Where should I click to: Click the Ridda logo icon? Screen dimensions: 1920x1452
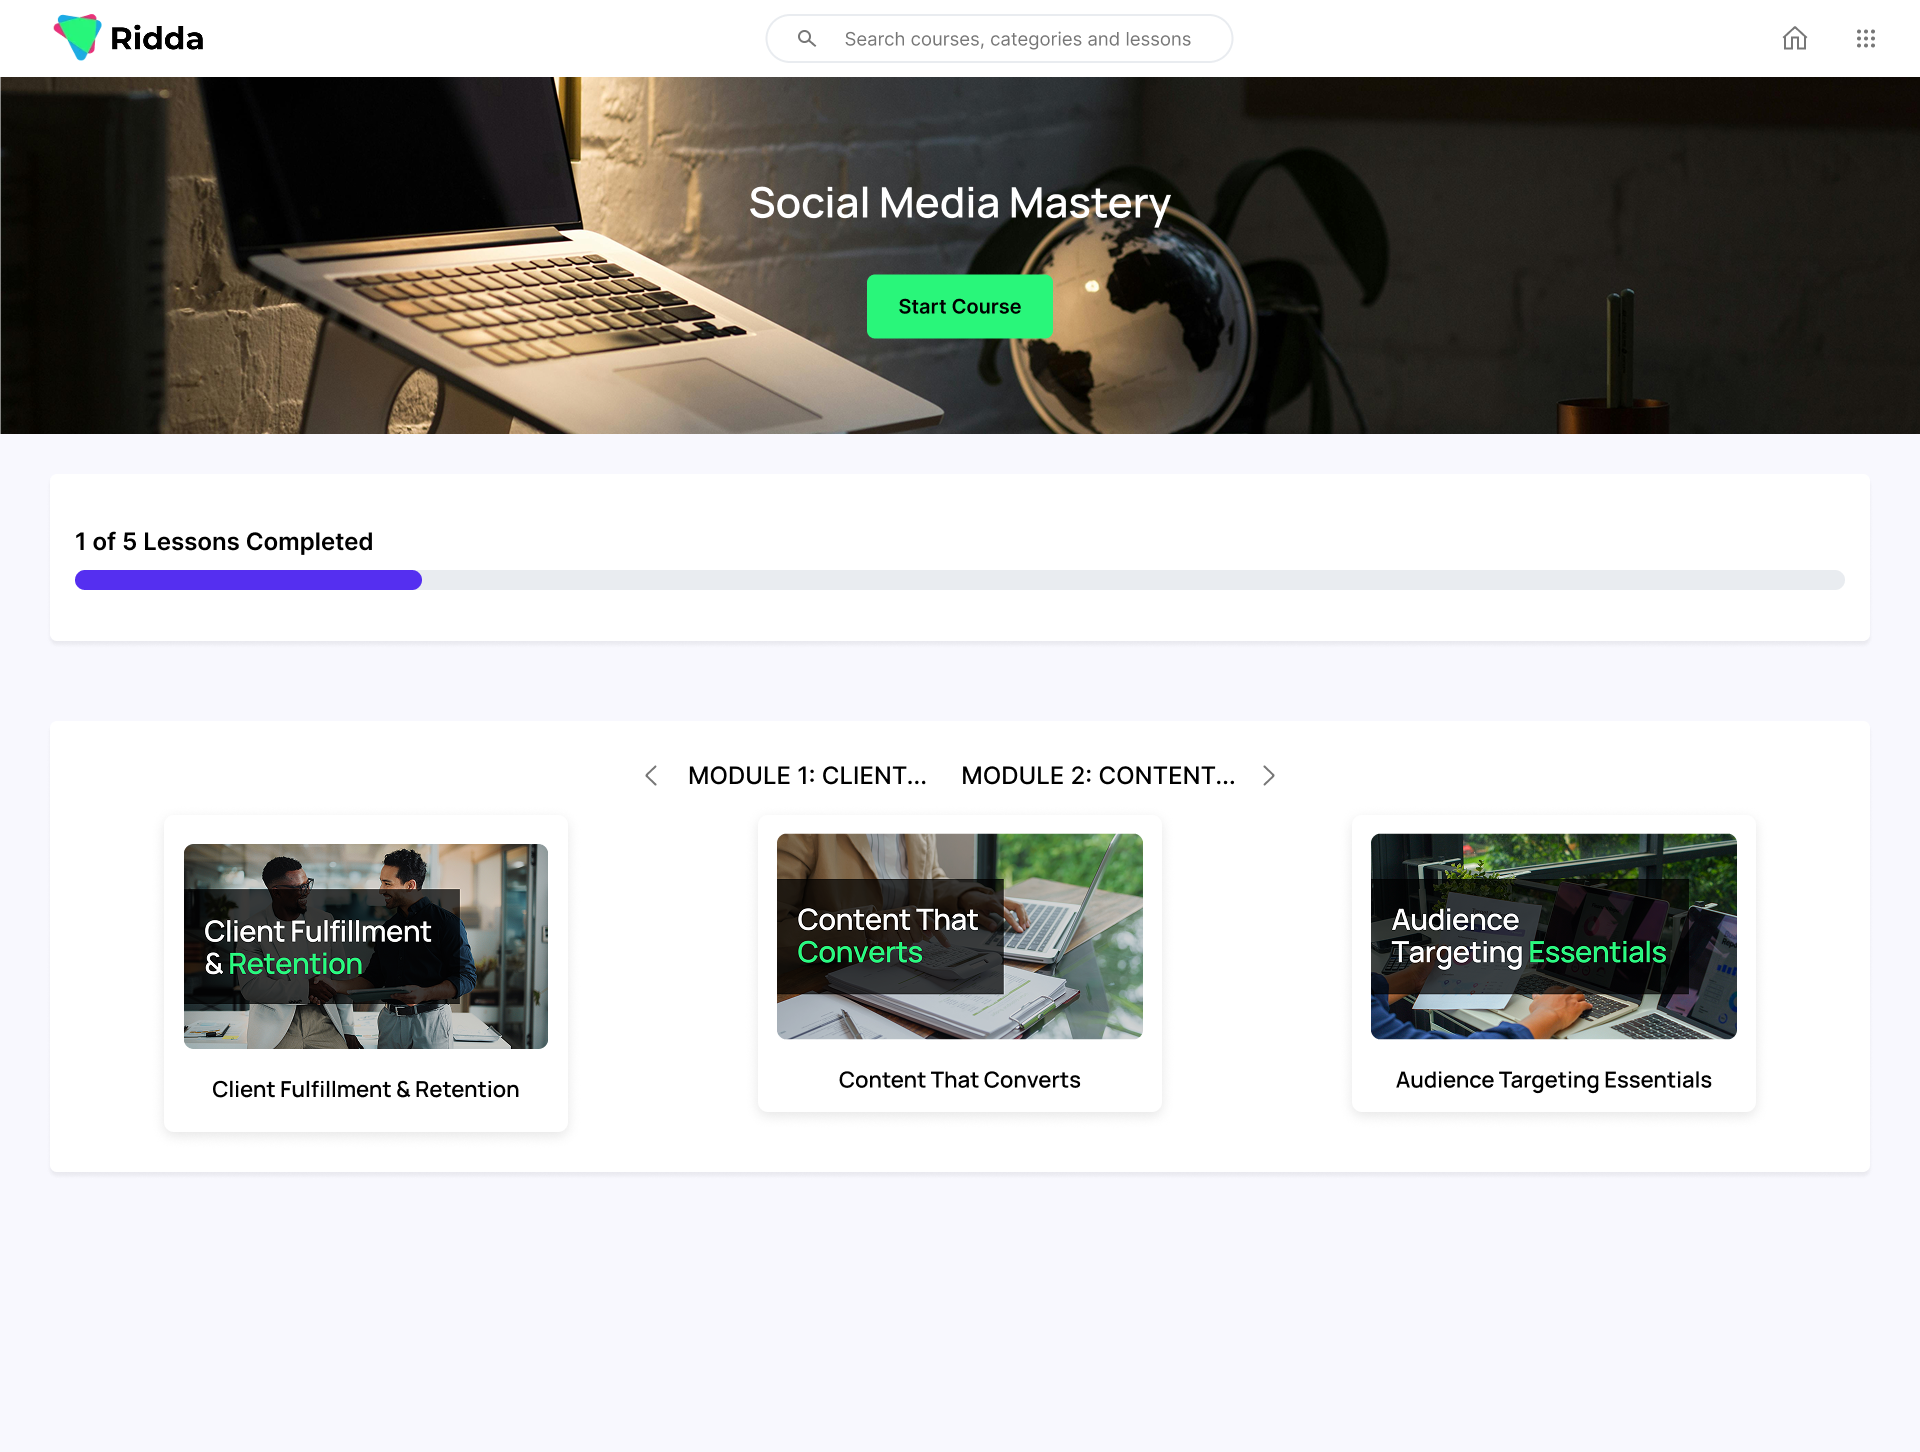(x=77, y=37)
